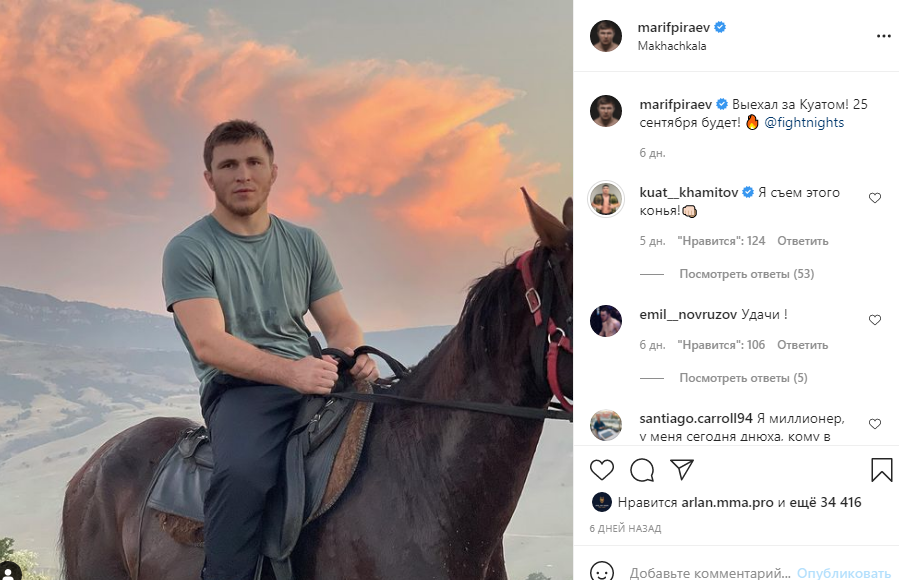This screenshot has width=899, height=580.
Task: Expand 53 replies under kuat__khamitov's comment
Action: click(x=746, y=274)
